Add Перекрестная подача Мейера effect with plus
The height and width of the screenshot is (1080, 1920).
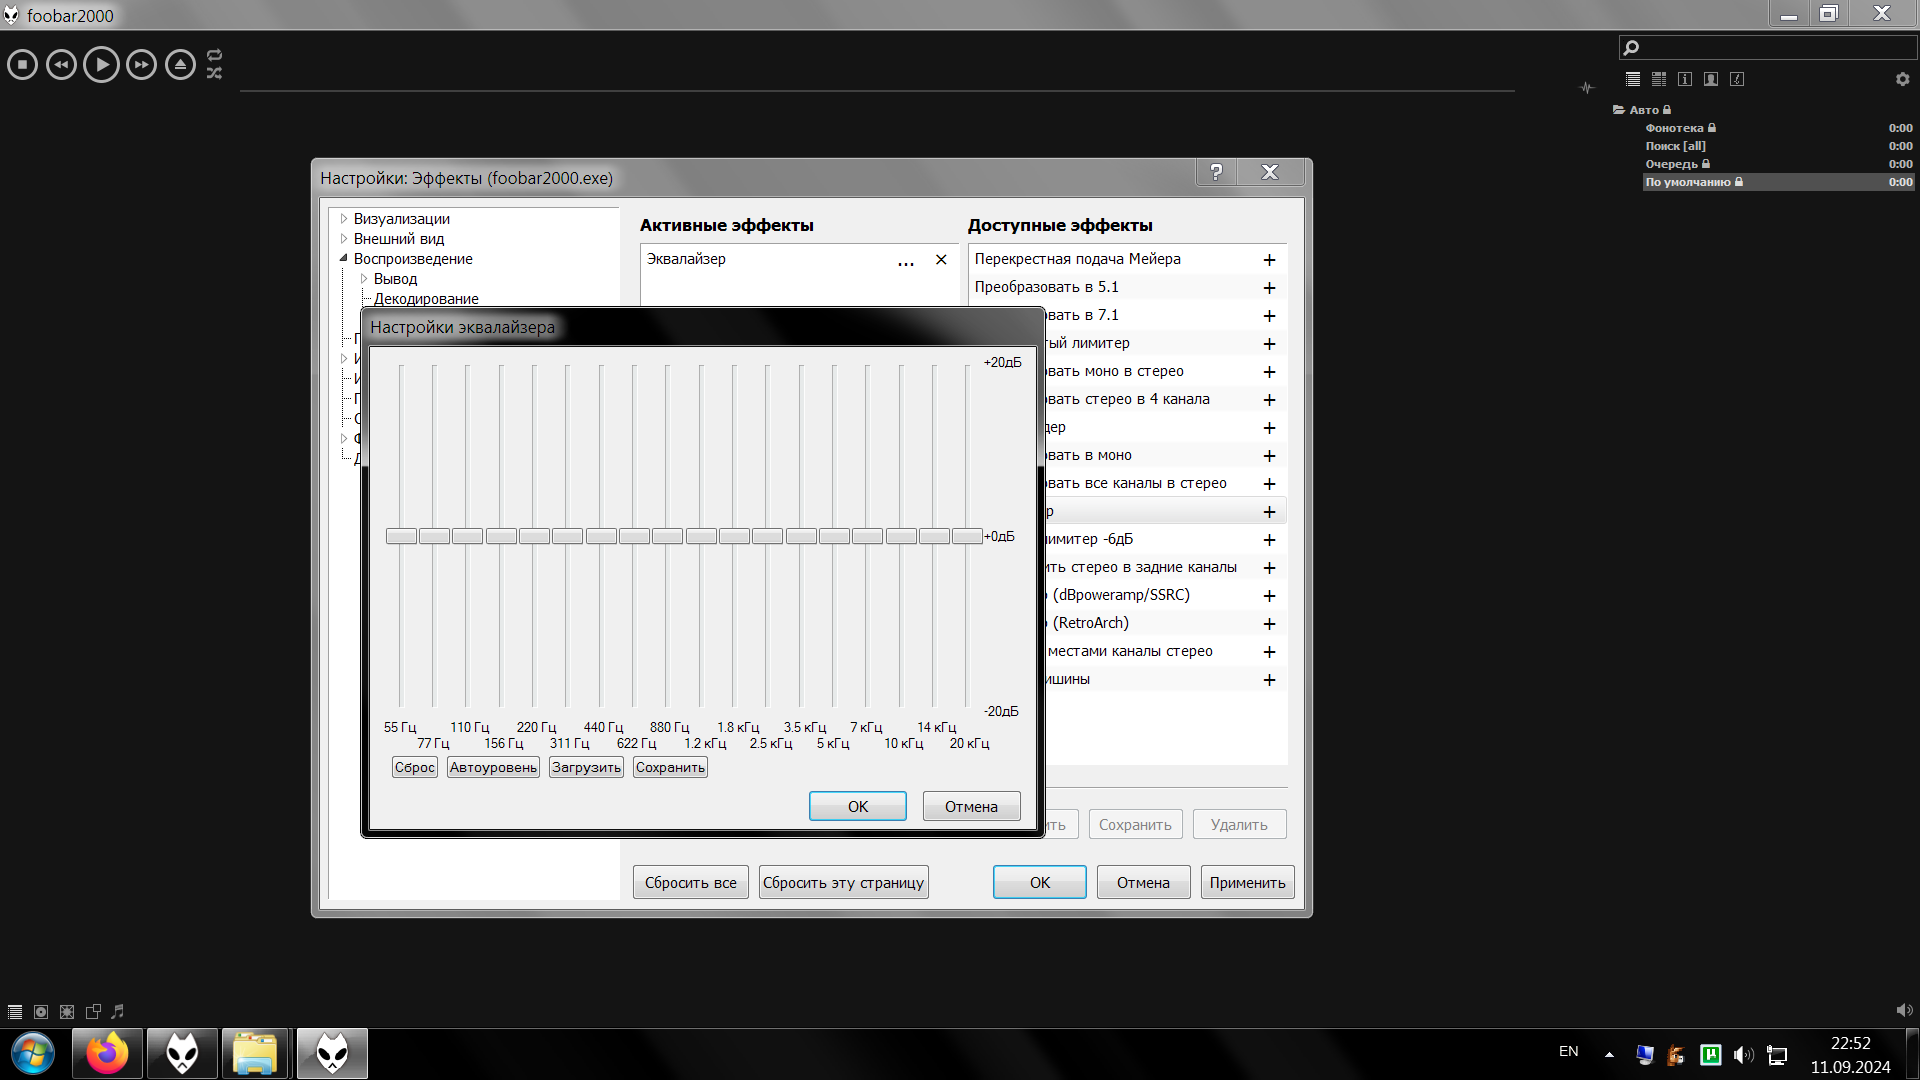click(1269, 260)
